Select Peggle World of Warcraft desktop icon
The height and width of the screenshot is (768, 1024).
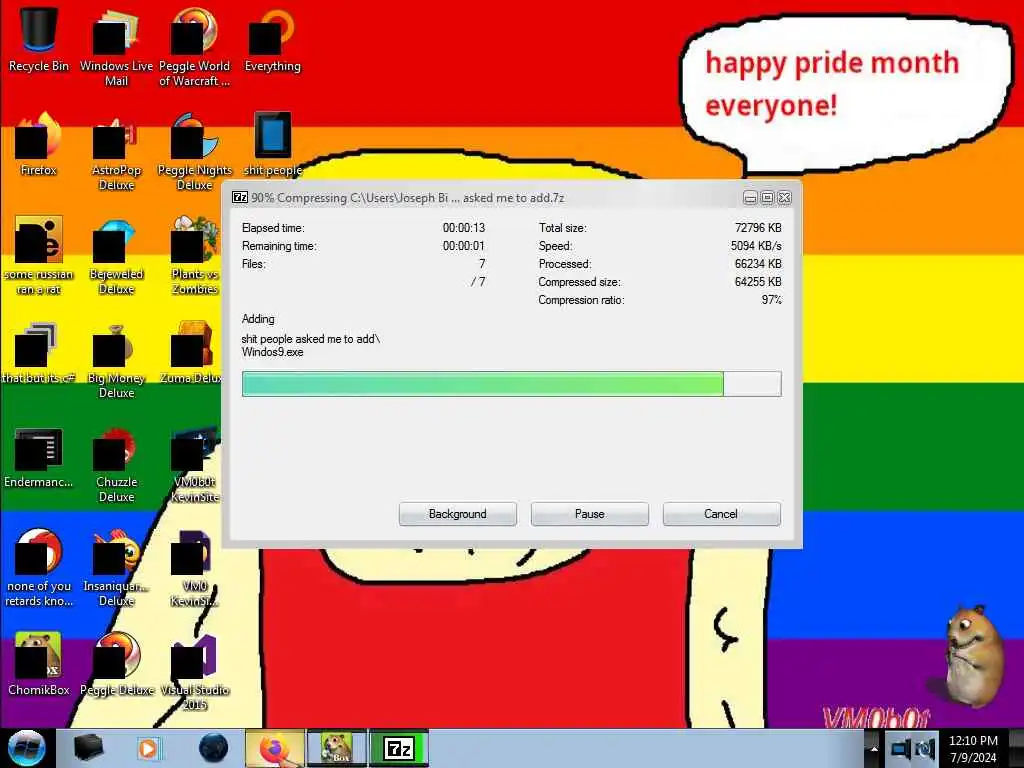coord(195,47)
